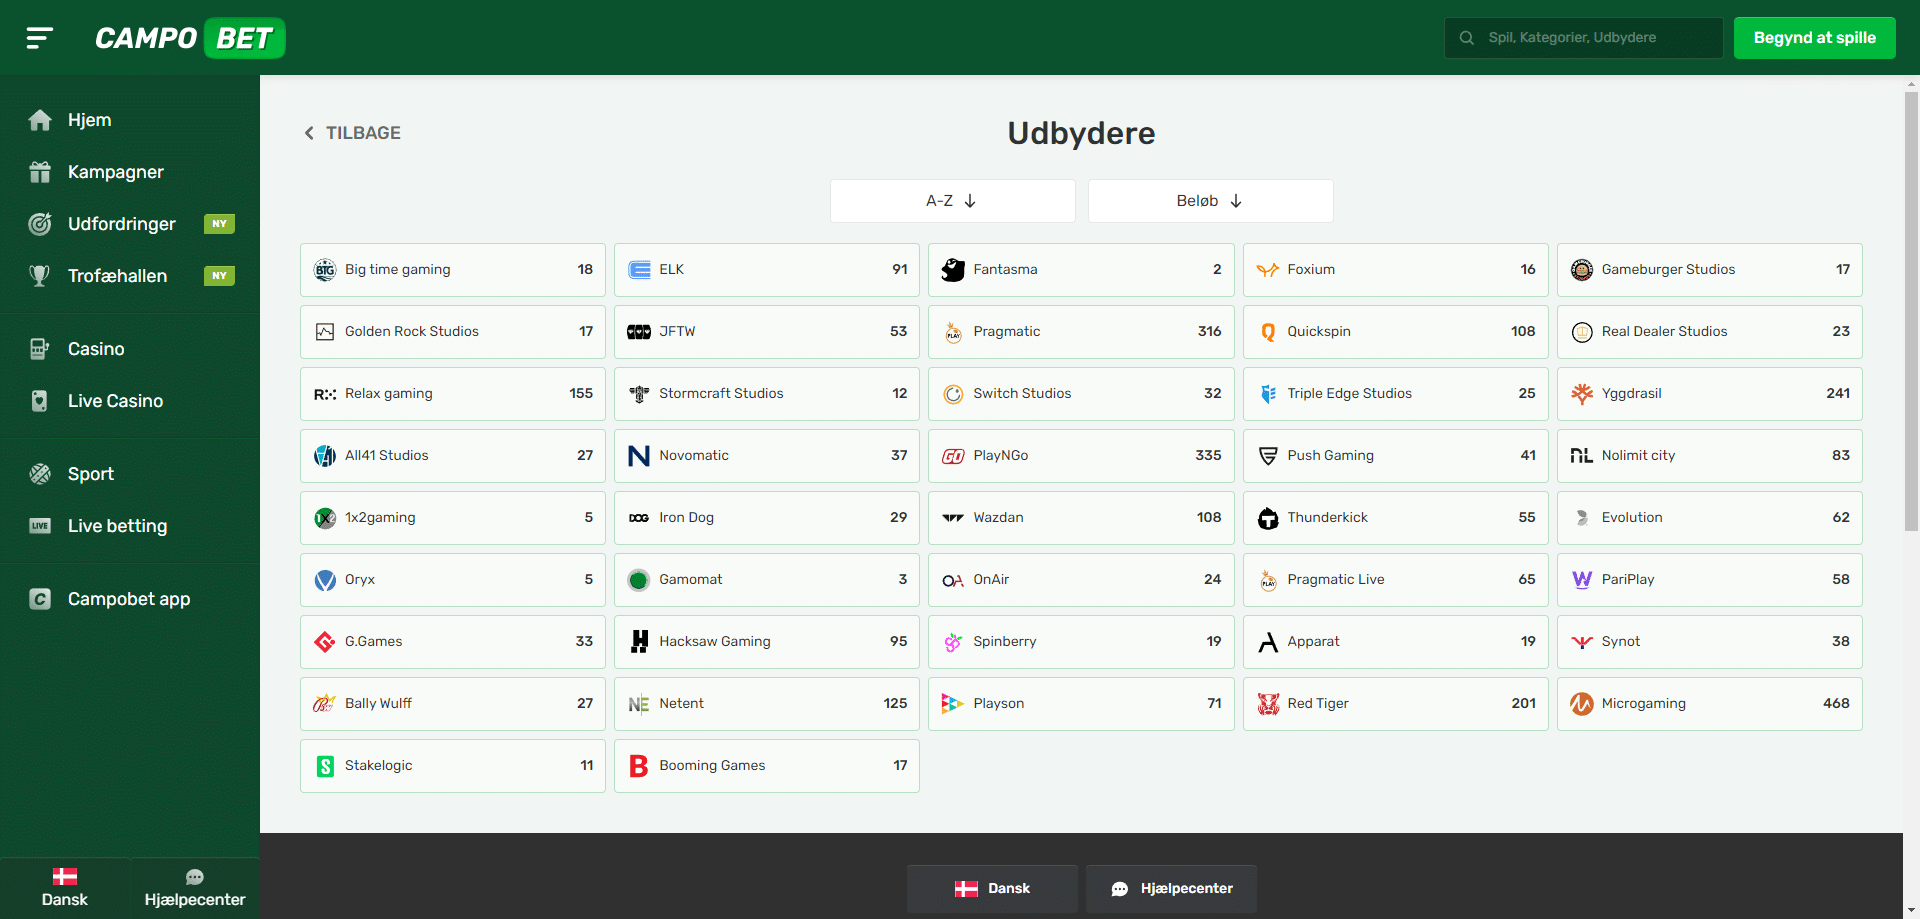Open the Hjem menu item
Image resolution: width=1920 pixels, height=919 pixels.
[130, 120]
